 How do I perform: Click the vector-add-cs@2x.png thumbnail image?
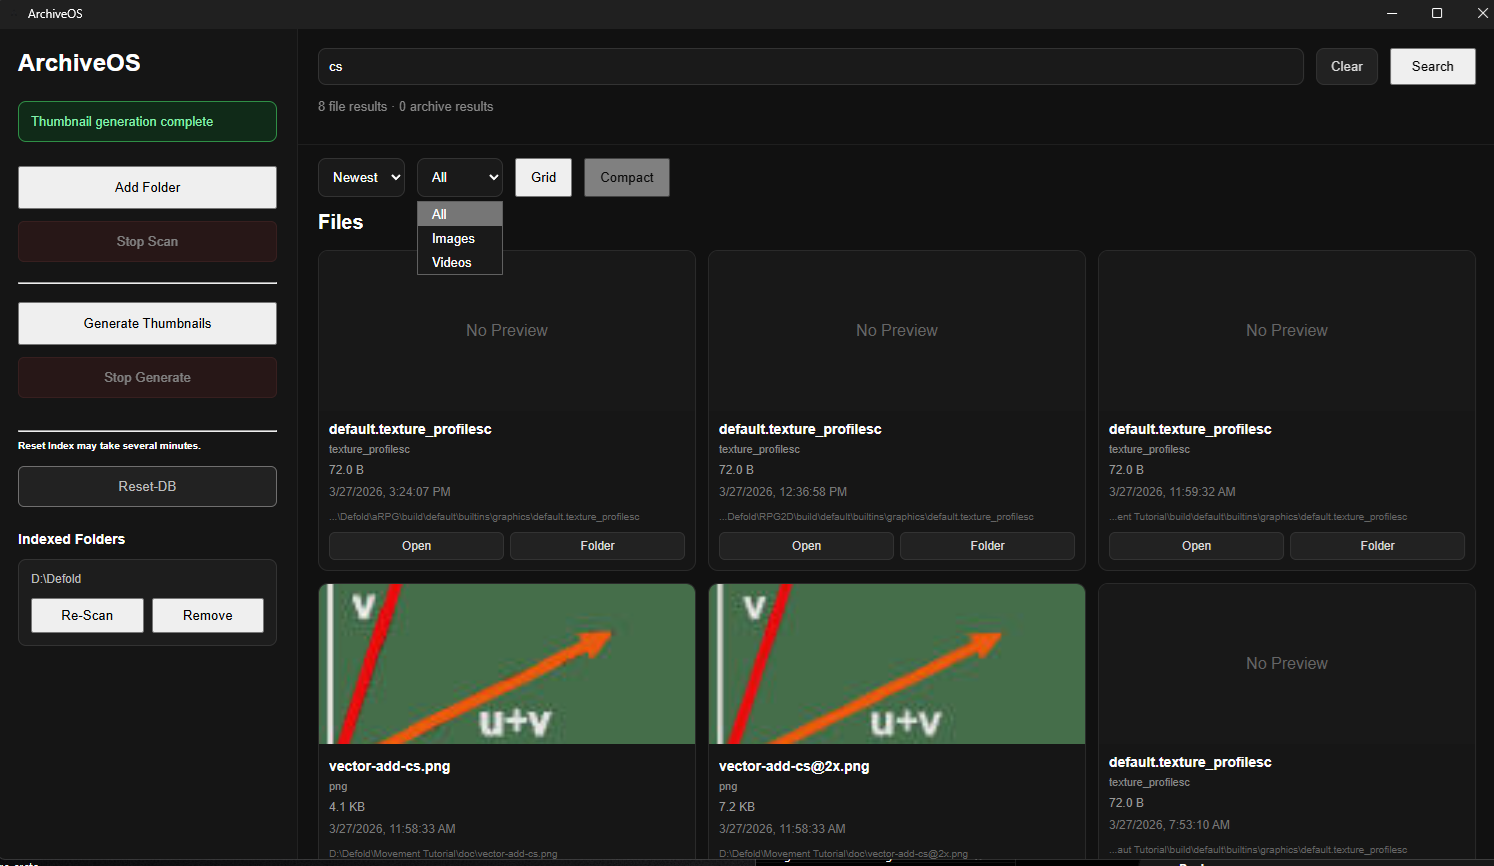coord(897,664)
